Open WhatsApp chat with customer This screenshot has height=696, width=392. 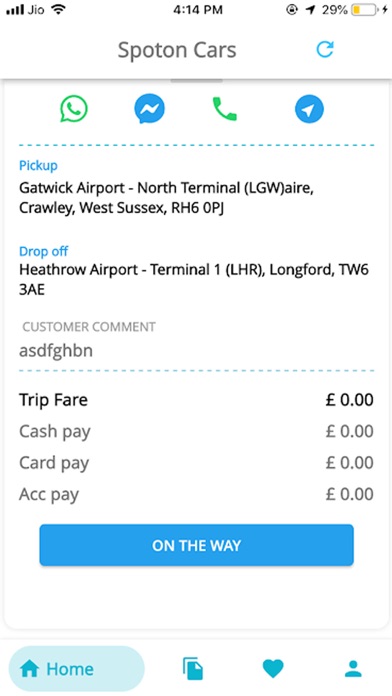pos(74,109)
